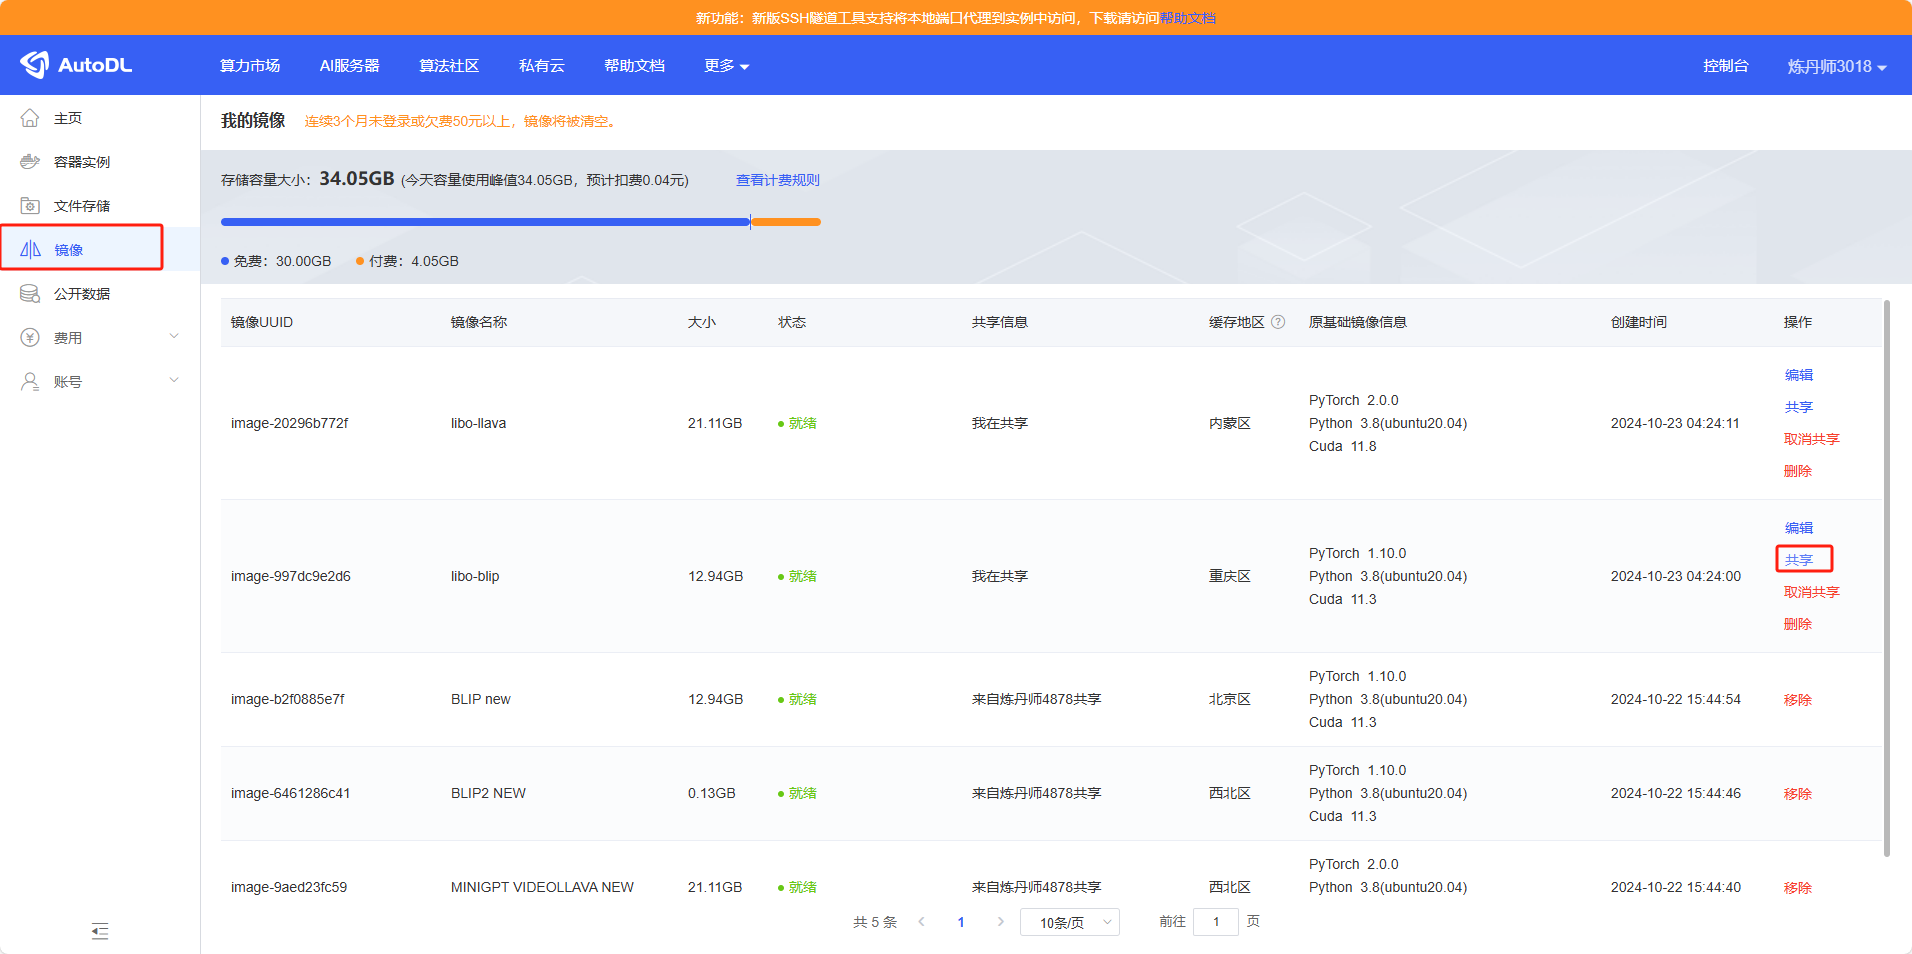
Task: Click the account person icon in sidebar
Action: [30, 382]
